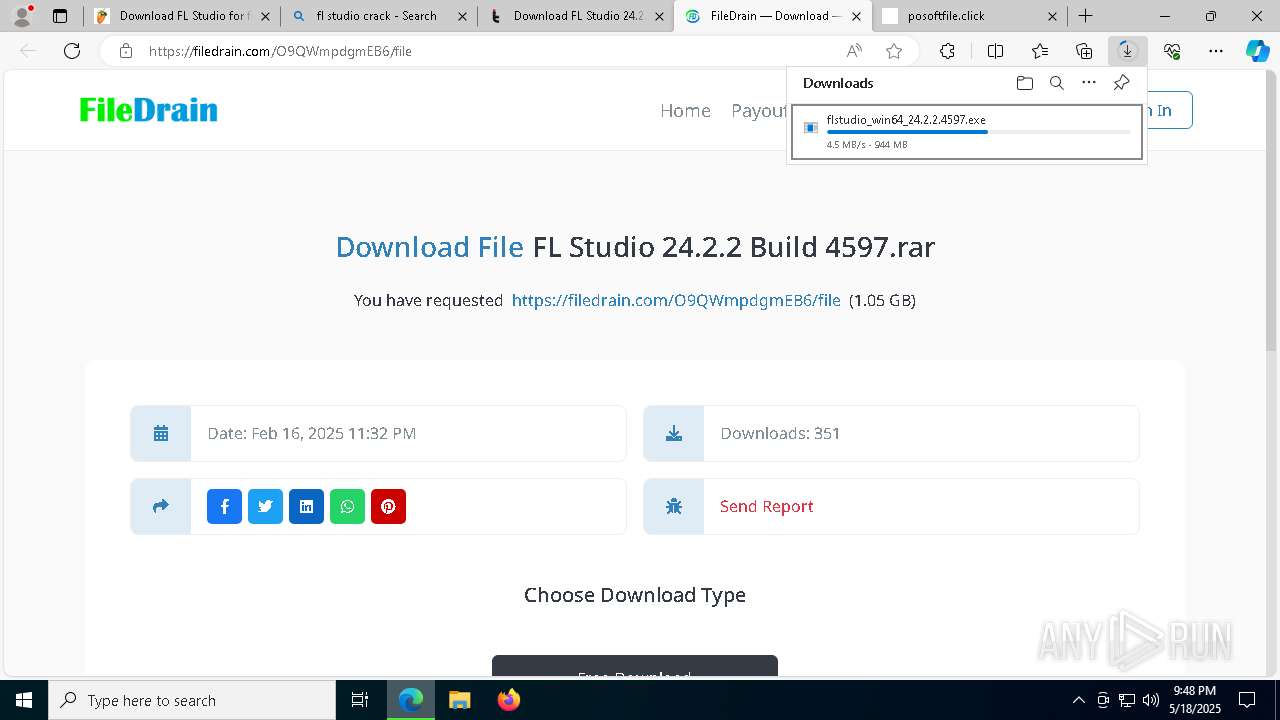Click the Sign In button
Screen dimensions: 1280x720
(1168, 110)
